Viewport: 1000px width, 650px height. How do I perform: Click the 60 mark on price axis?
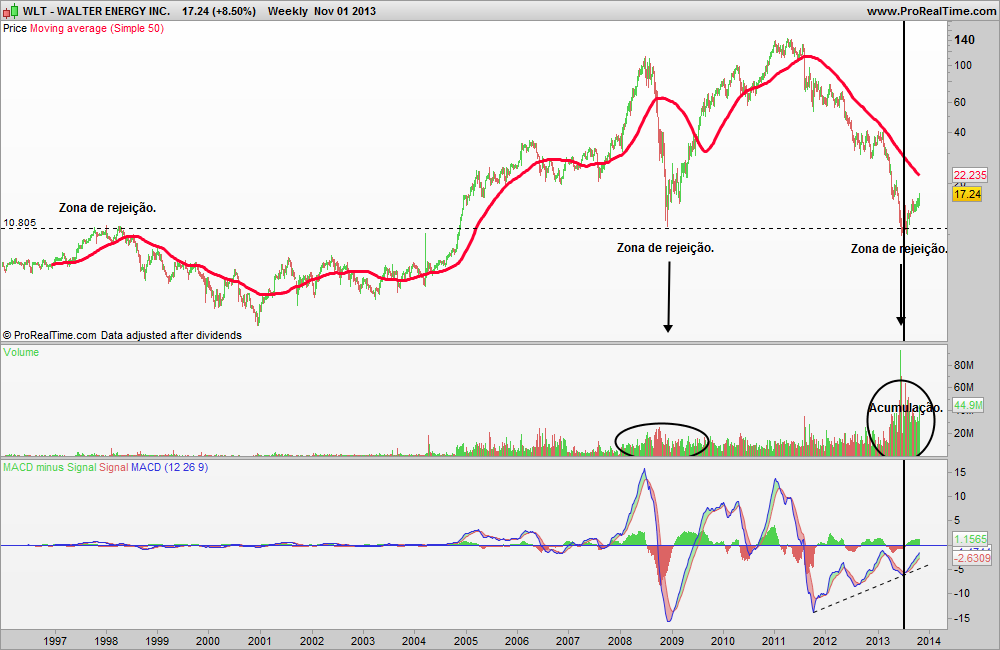(960, 102)
